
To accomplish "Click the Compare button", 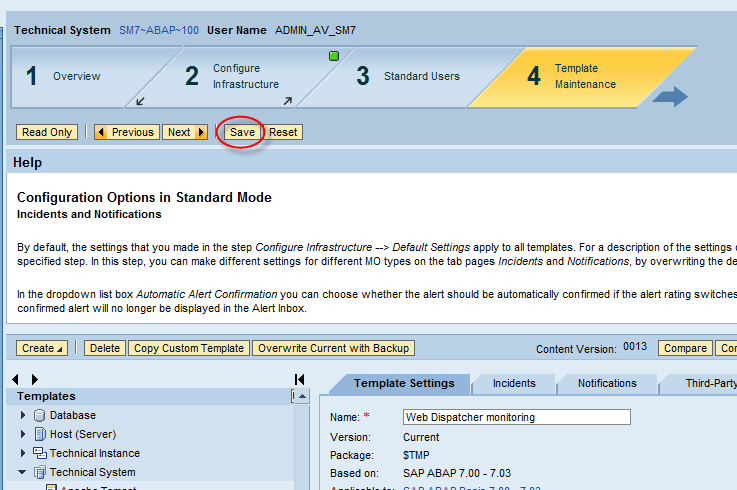I will [x=685, y=348].
